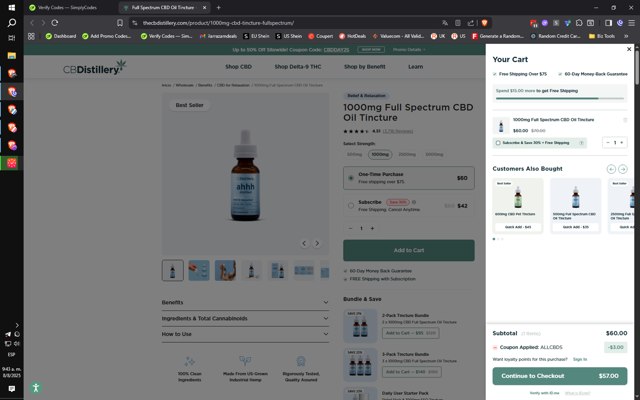Image resolution: width=640 pixels, height=400 pixels.
Task: Switch to Verify Codes SimplyCodes tab
Action: click(x=67, y=7)
